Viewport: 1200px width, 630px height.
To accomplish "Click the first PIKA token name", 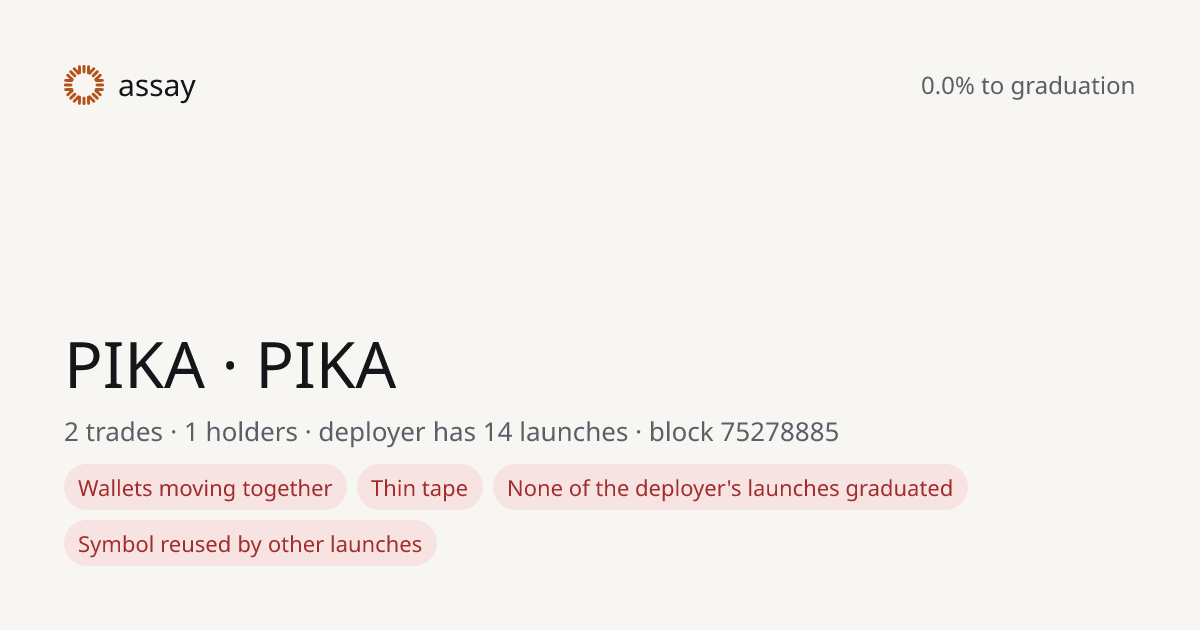I will pos(135,365).
